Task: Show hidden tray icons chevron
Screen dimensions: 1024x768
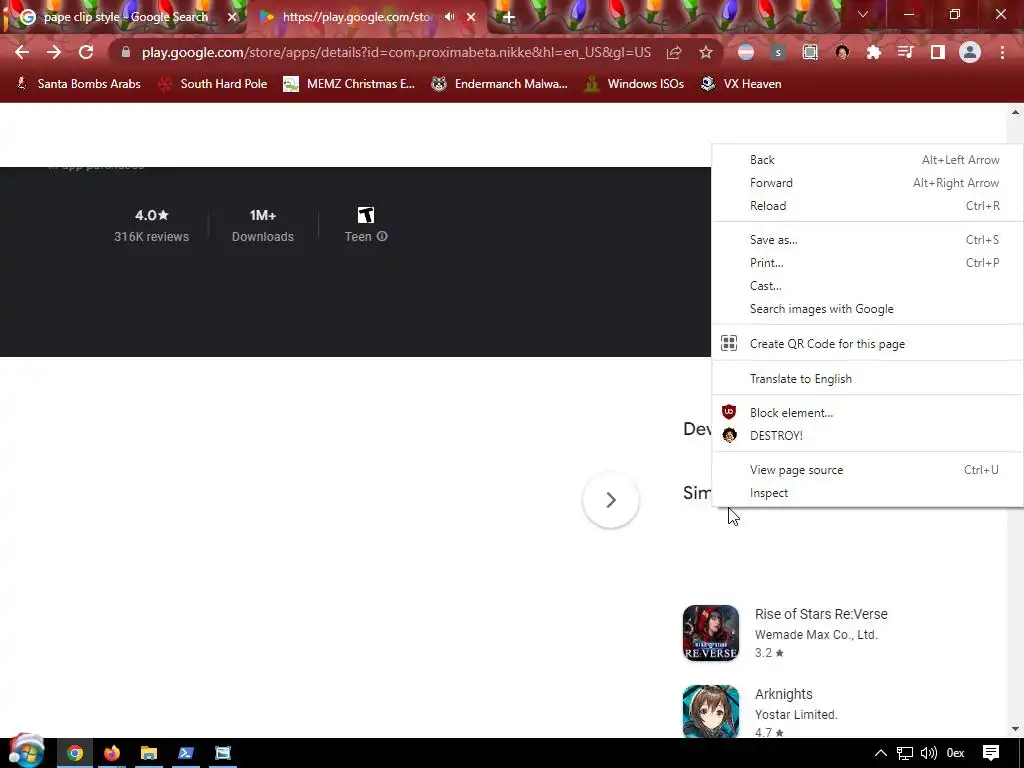Action: tap(880, 753)
